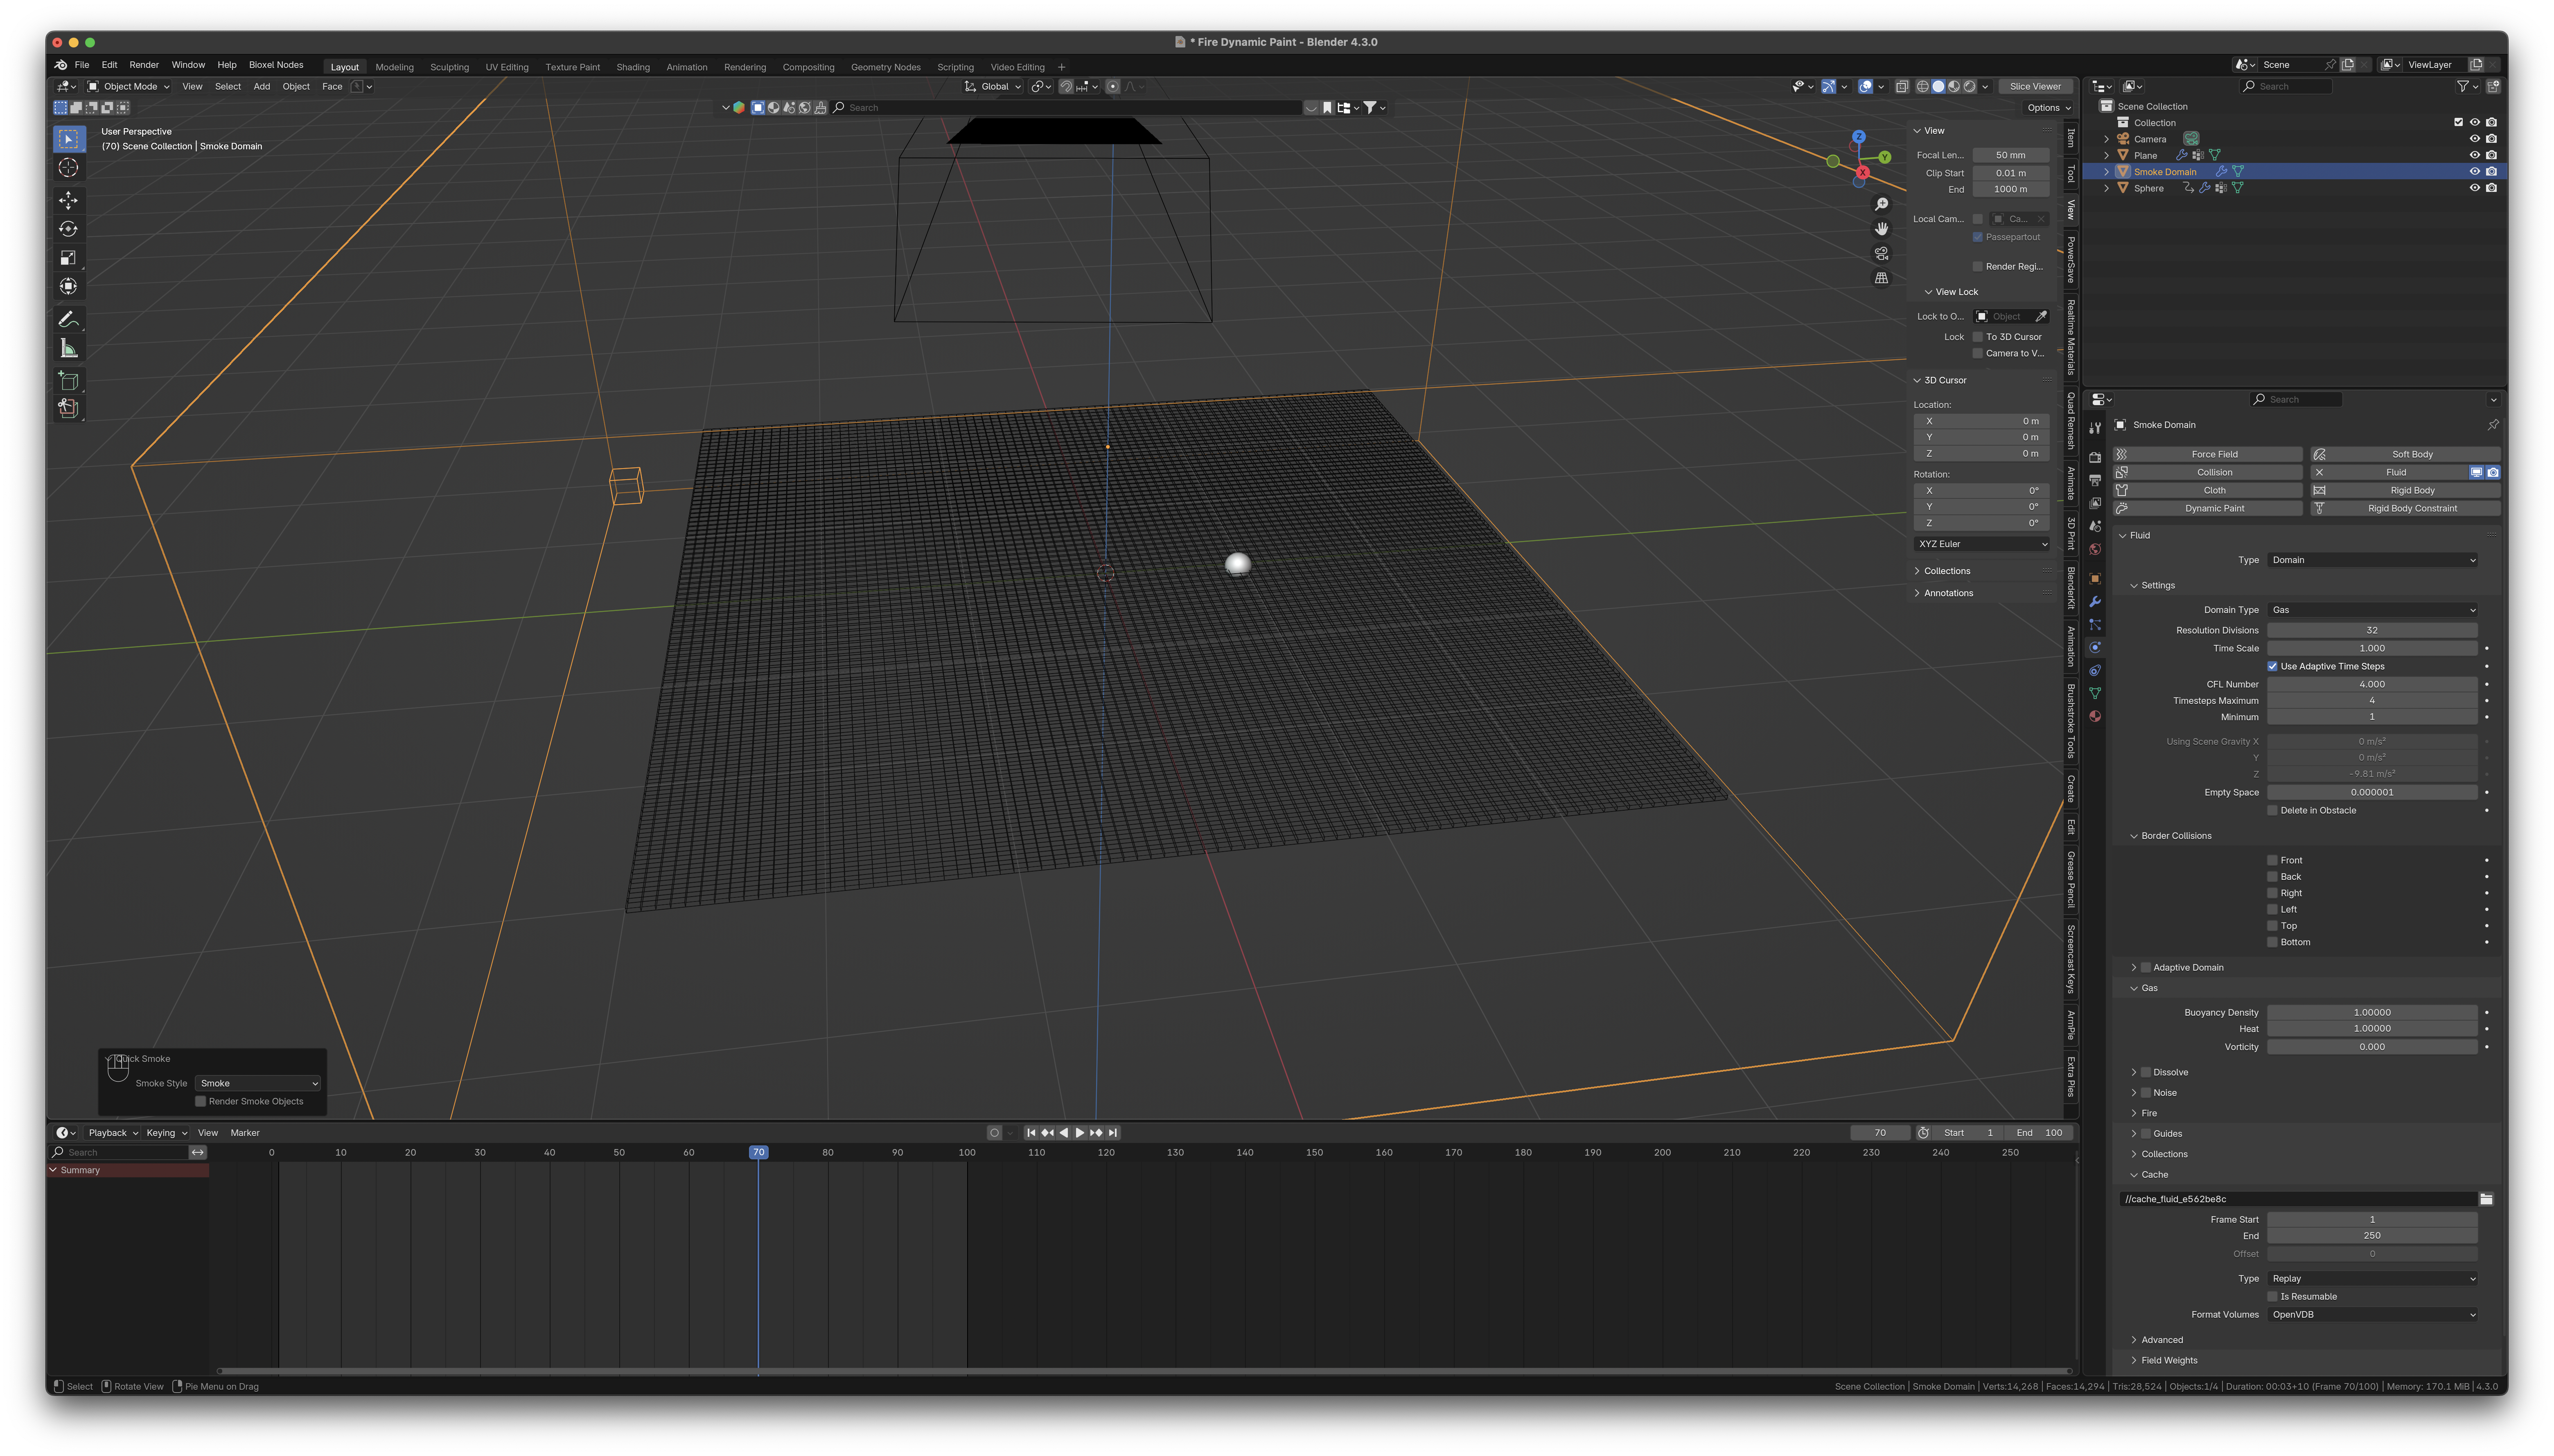Select the Annotate tool
2554x1456 pixels.
tap(68, 320)
